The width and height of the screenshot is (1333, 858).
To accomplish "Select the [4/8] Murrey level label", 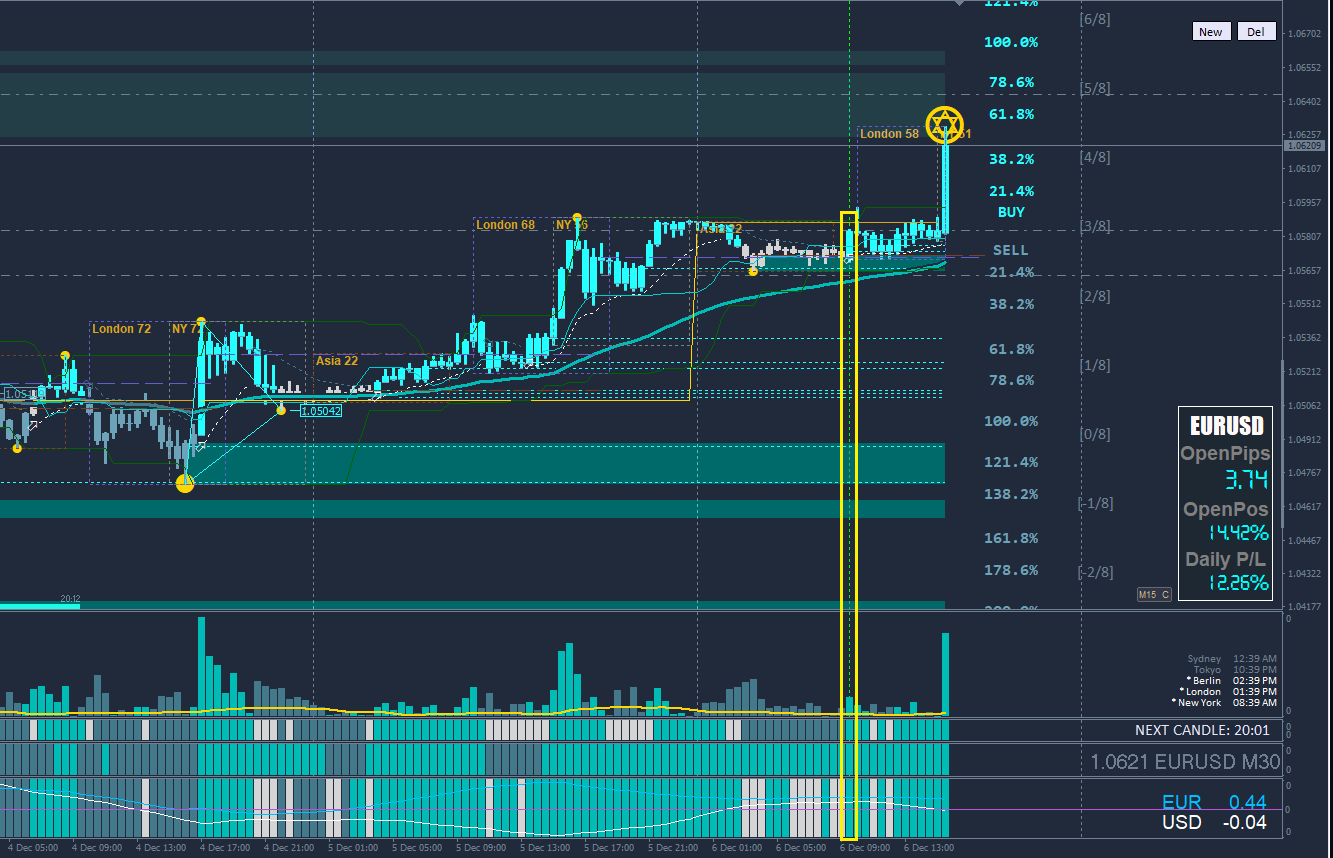I will (1095, 157).
